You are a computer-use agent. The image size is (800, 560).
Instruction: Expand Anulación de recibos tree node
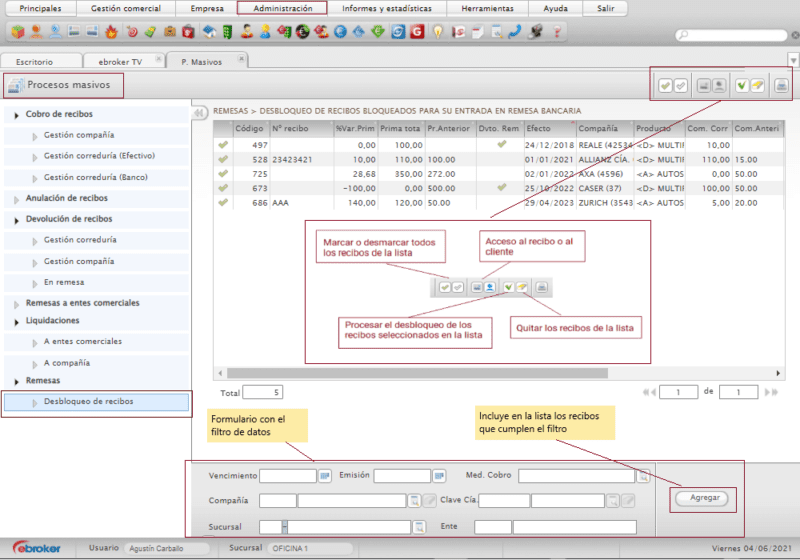(x=16, y=199)
